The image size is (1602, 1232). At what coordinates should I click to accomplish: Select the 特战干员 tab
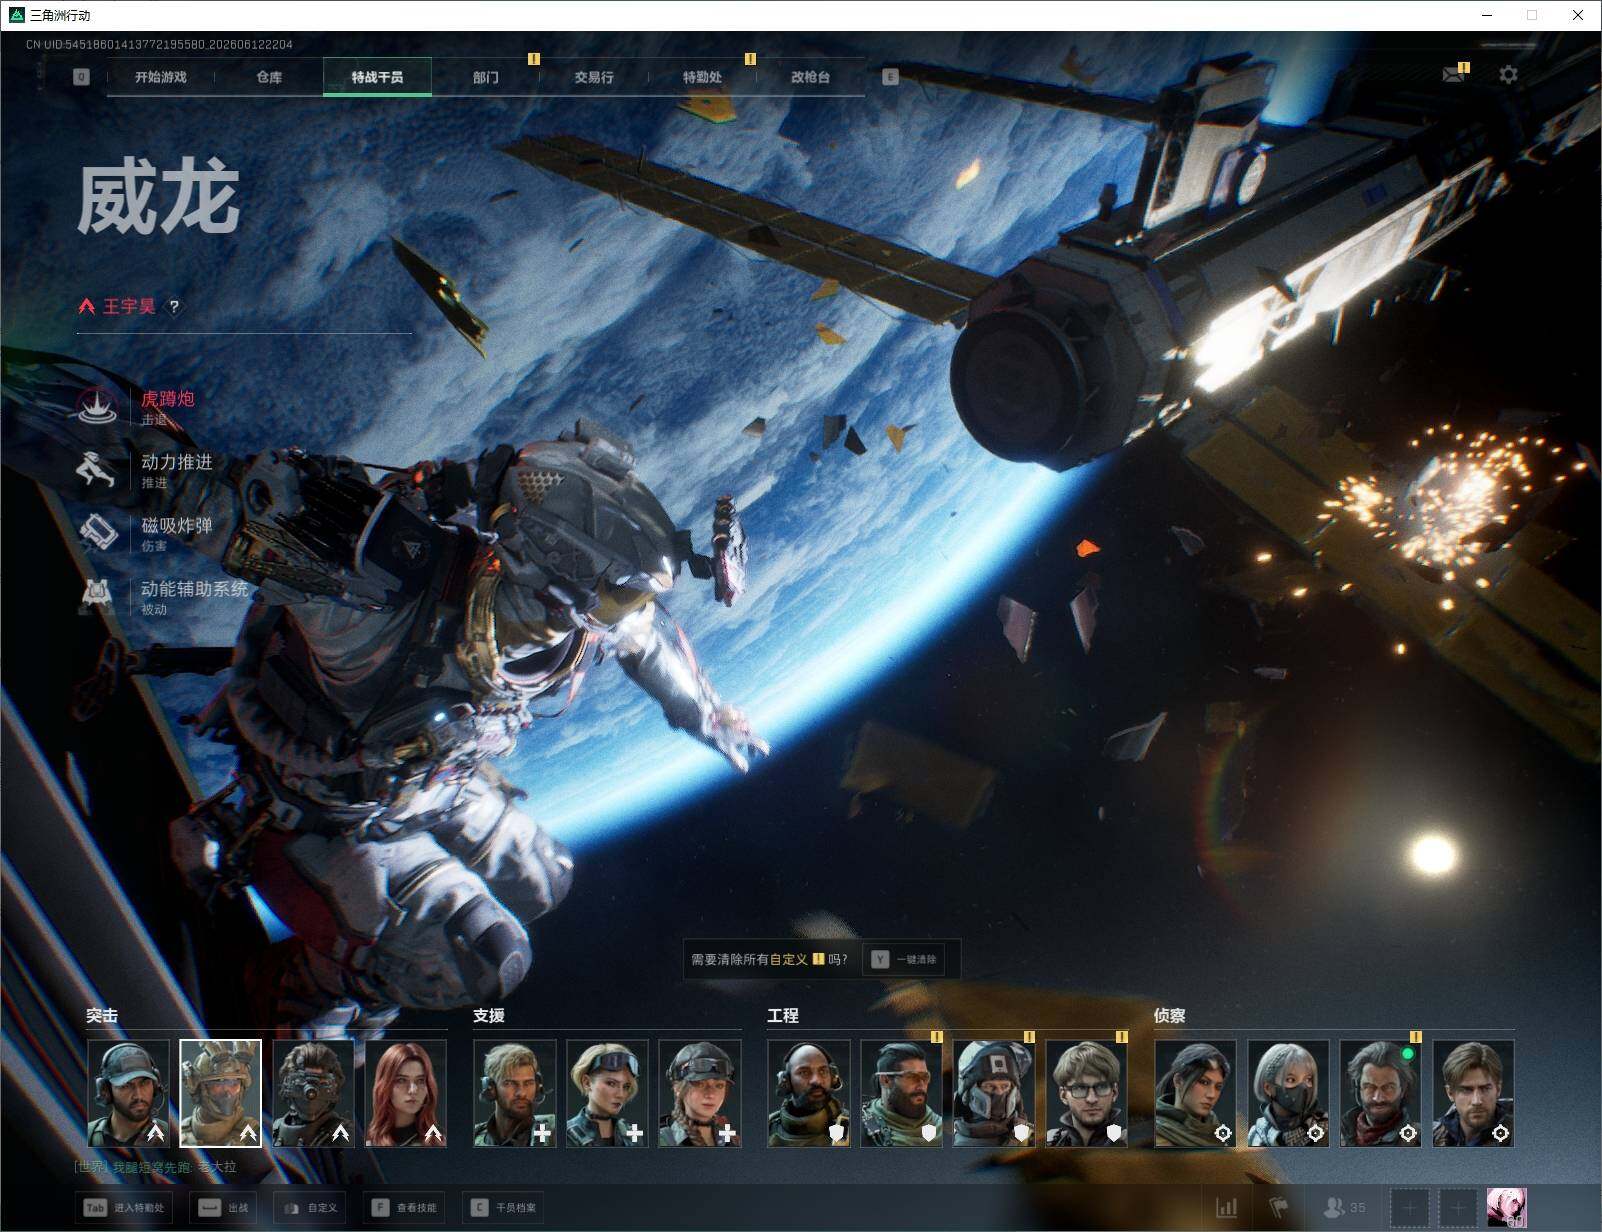coord(377,77)
